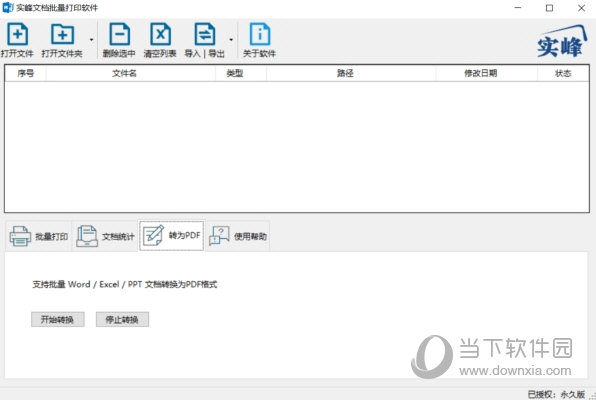This screenshot has width=596, height=400.
Task: Click the app icon in the title bar
Action: pos(8,8)
